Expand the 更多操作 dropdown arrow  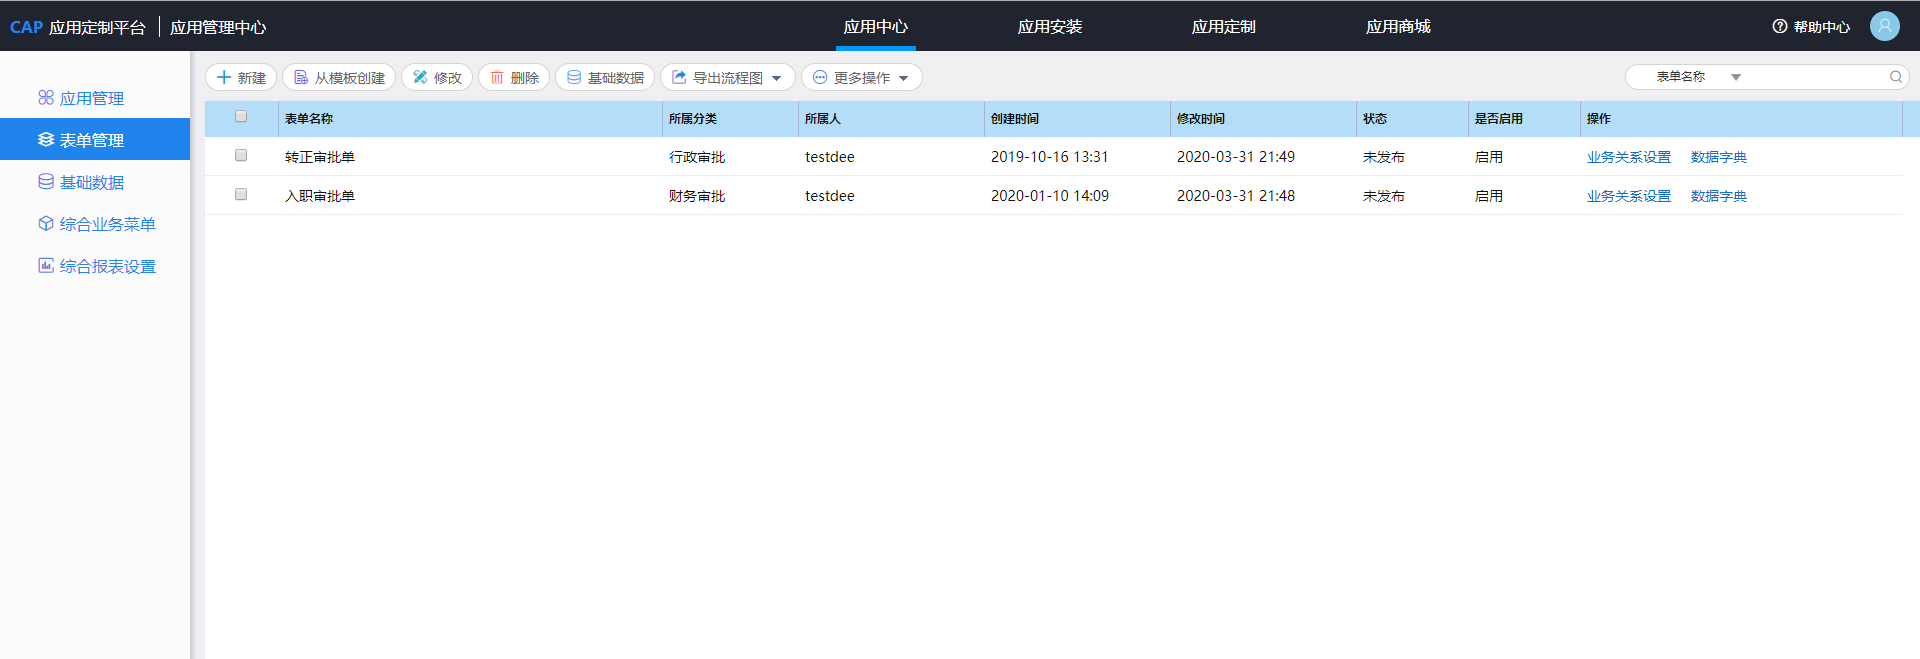[x=904, y=78]
